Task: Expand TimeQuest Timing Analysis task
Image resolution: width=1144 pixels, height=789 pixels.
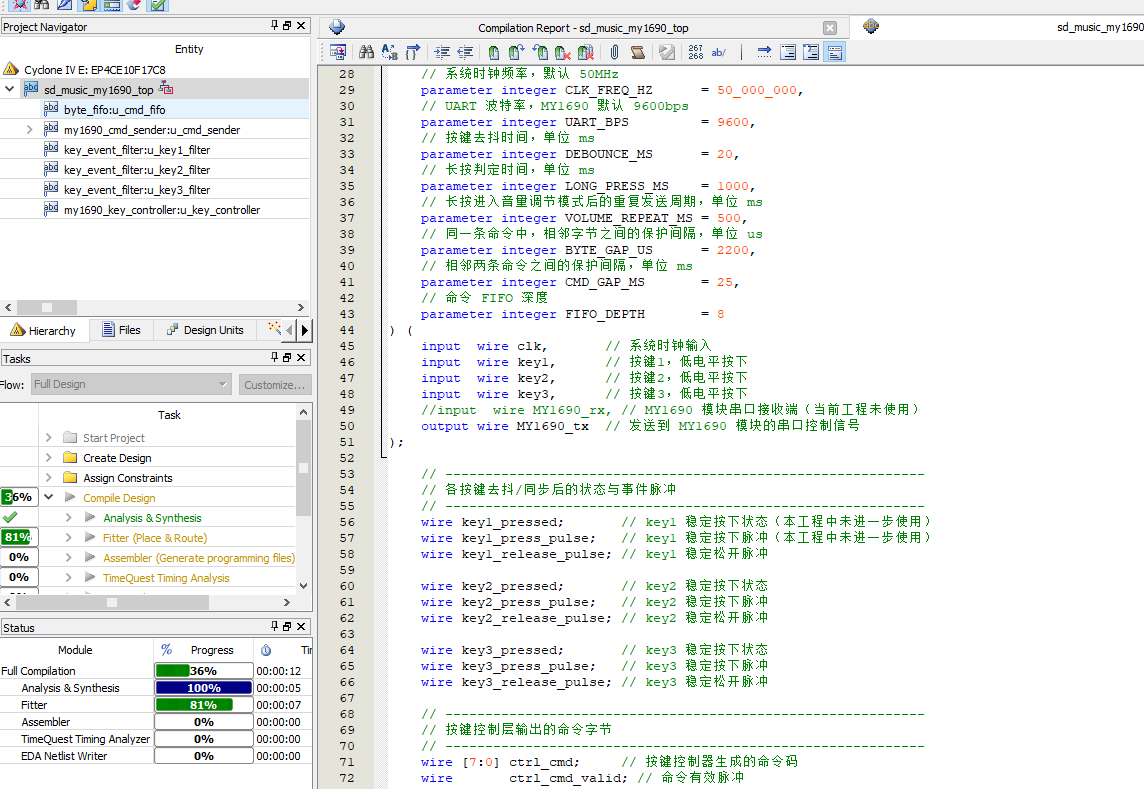Action: [x=69, y=577]
